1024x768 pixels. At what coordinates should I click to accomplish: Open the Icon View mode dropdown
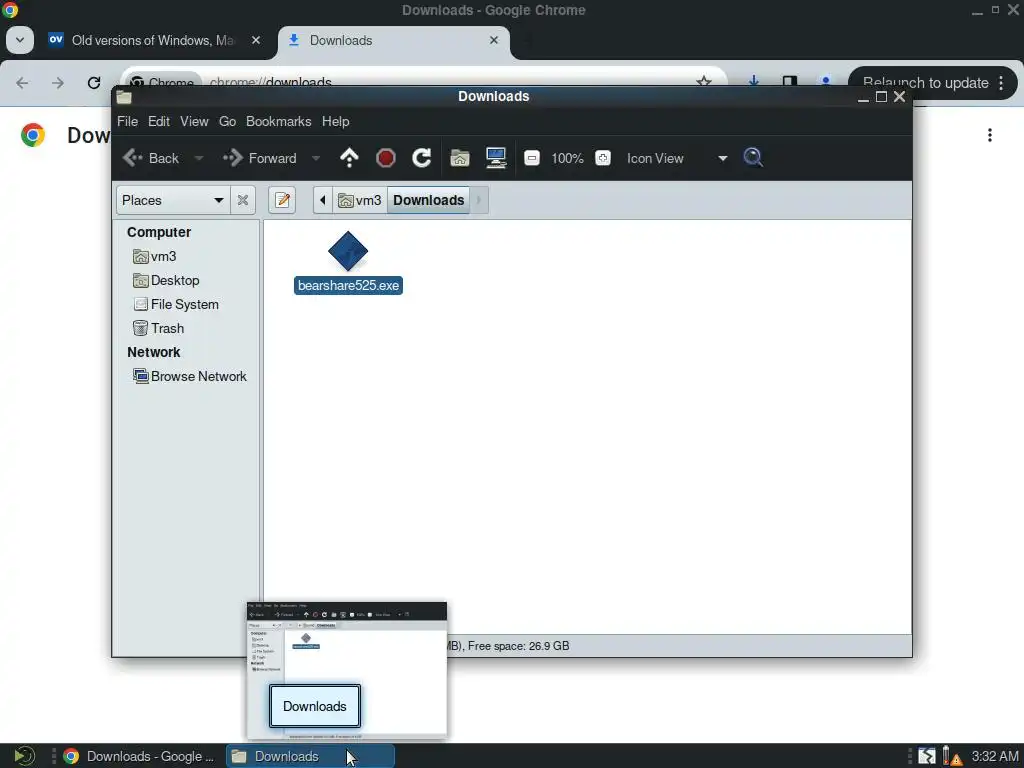[x=677, y=158]
